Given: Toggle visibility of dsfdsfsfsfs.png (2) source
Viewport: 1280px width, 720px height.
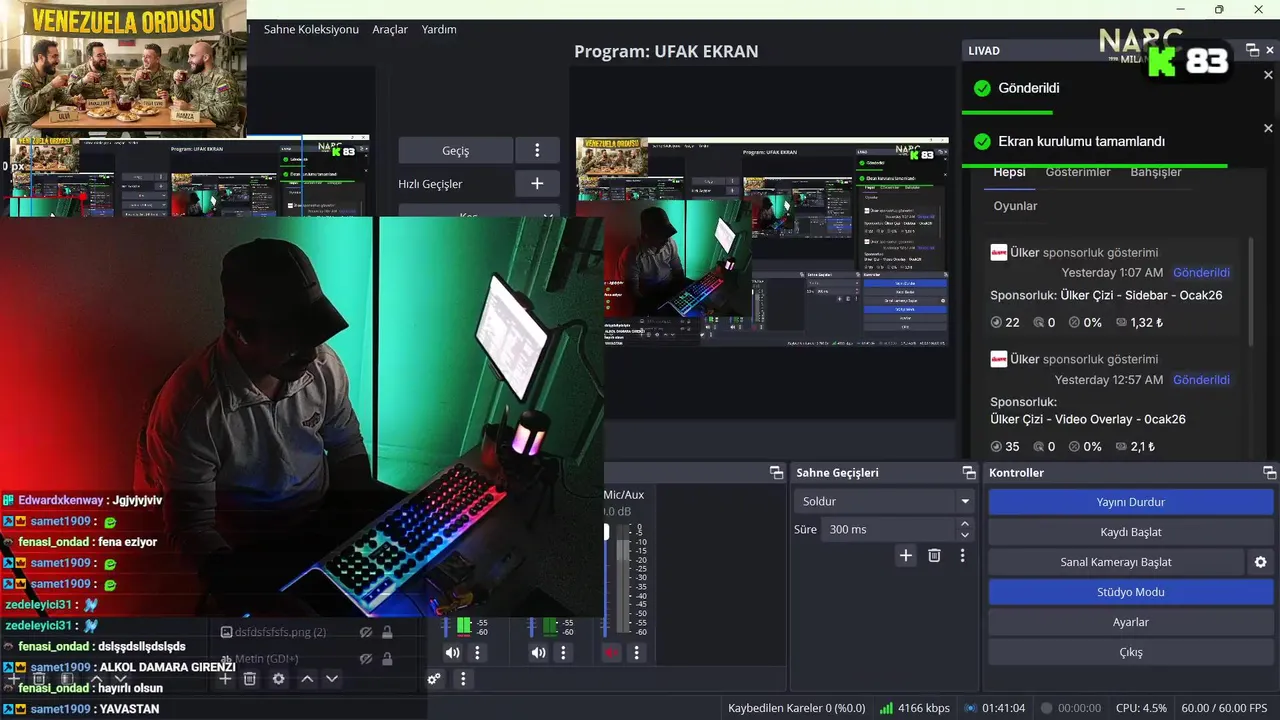Looking at the screenshot, I should (x=366, y=632).
